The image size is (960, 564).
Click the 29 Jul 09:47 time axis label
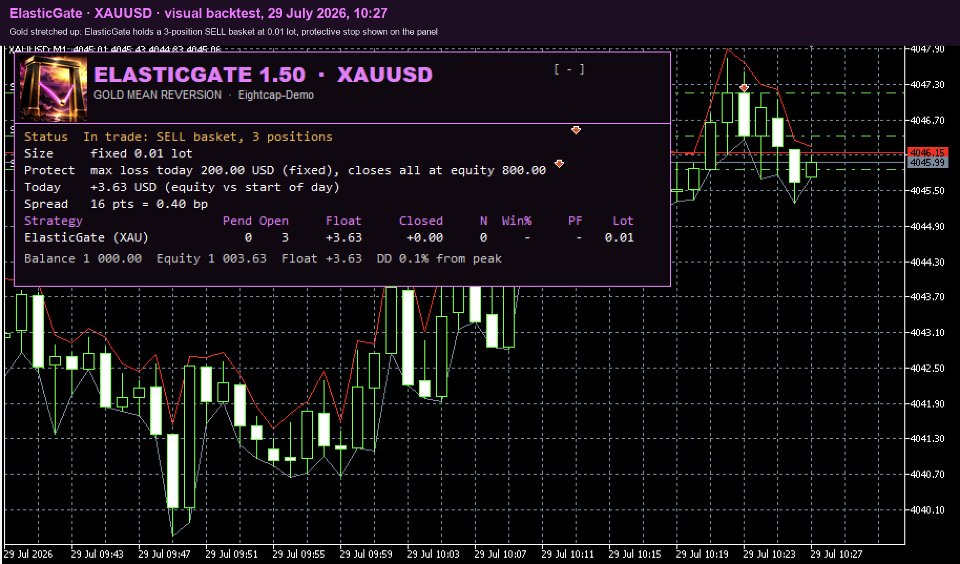pyautogui.click(x=164, y=554)
